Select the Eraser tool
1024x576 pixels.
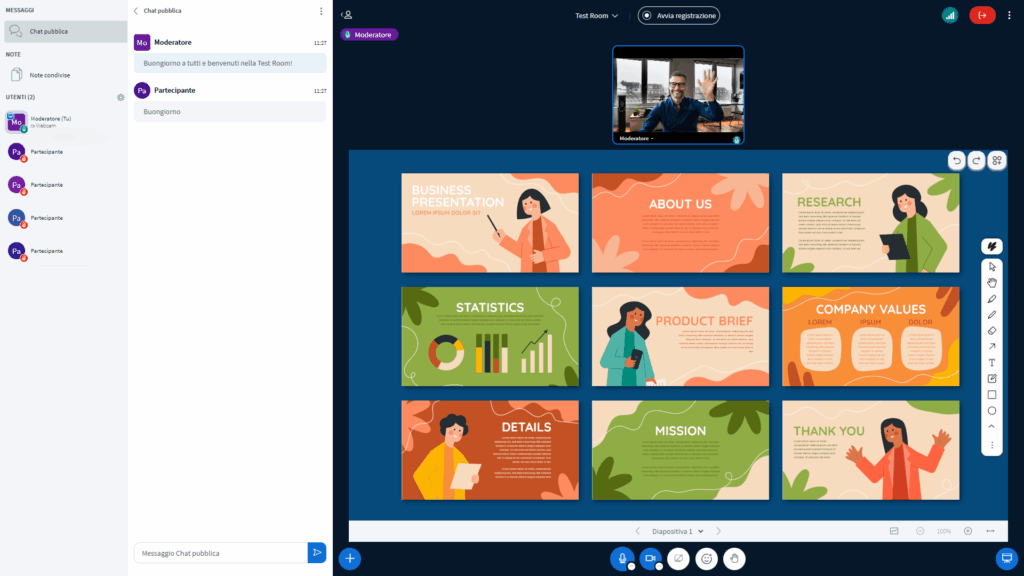click(x=992, y=330)
